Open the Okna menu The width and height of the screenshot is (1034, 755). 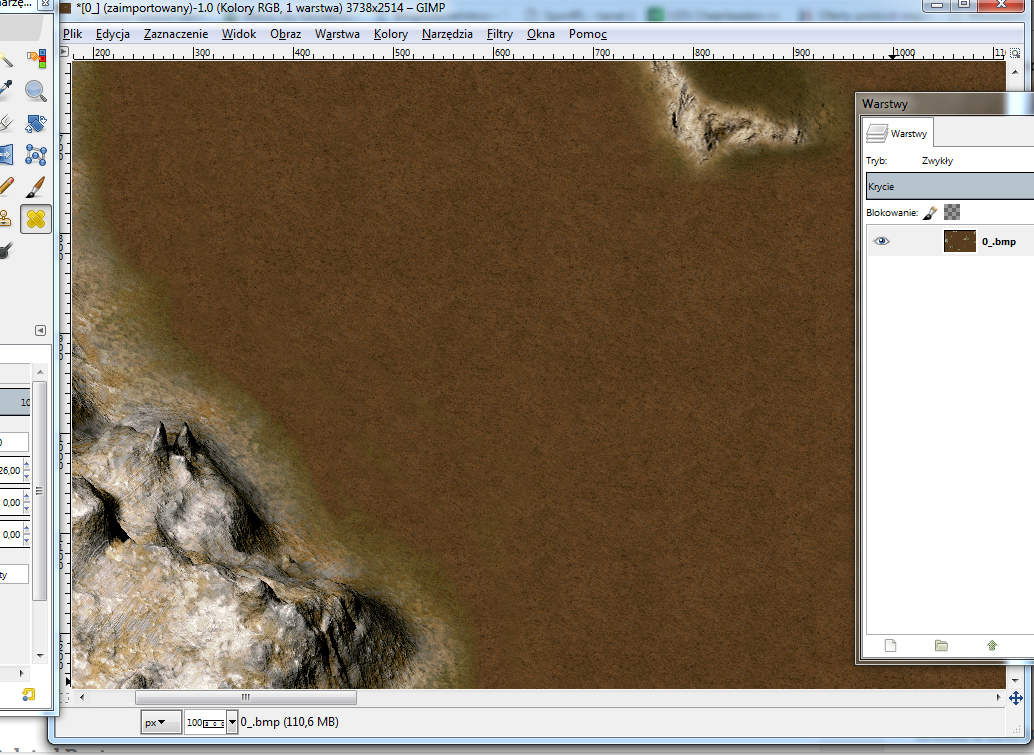point(541,34)
